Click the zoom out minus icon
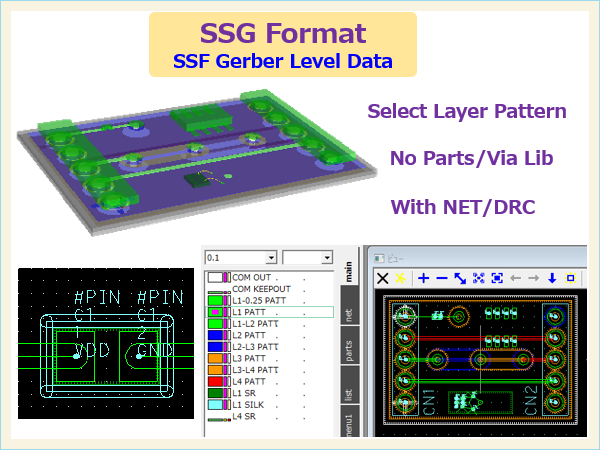Screen dimensions: 600x450 tap(441, 278)
